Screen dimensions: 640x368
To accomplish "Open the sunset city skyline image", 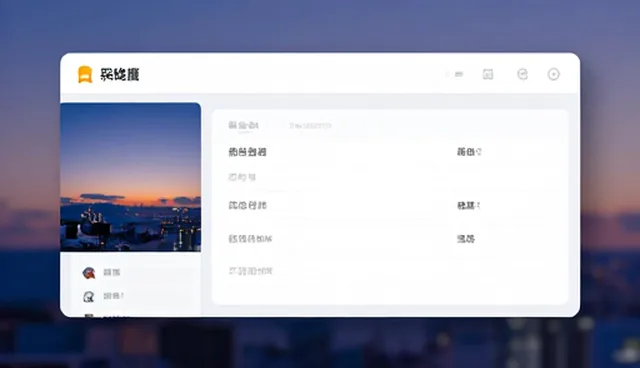I will click(131, 177).
